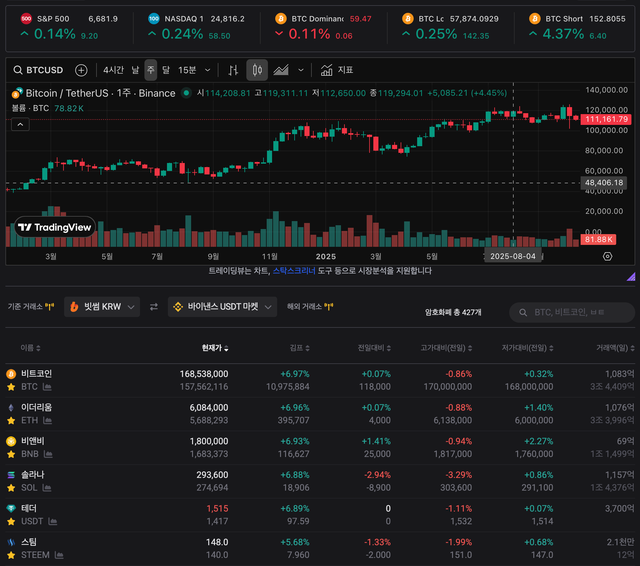Click the 111,161.79 price label
This screenshot has width=640, height=566.
606,119
